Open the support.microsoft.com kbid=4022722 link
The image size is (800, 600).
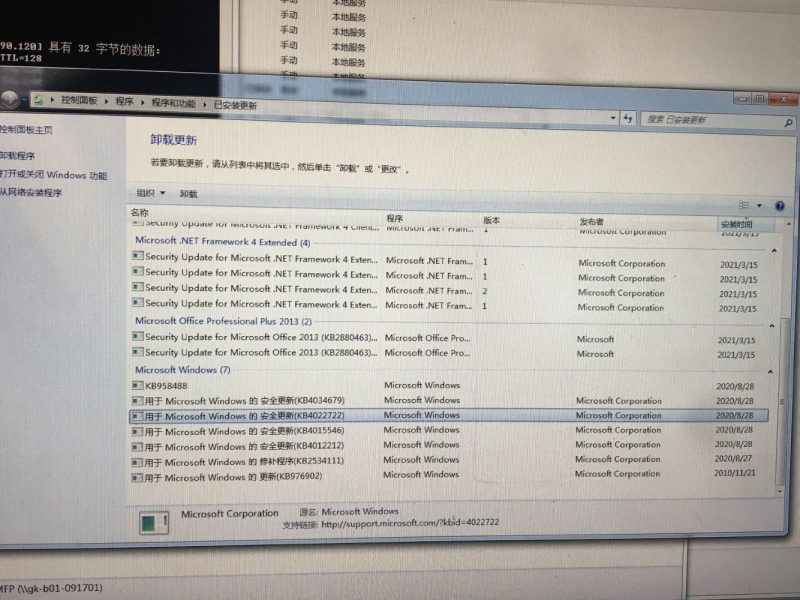coord(410,523)
